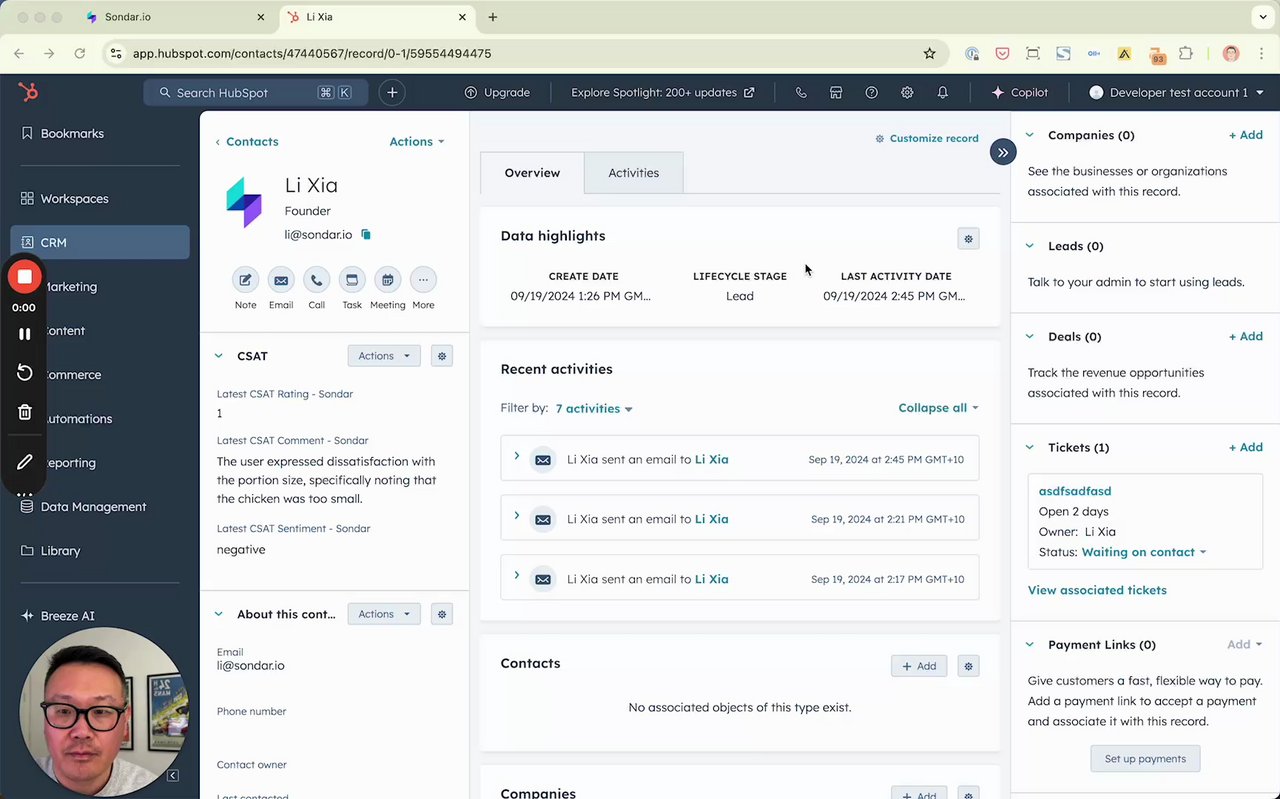The image size is (1280, 799).
Task: Open CRM in the sidebar
Action: coord(100,242)
